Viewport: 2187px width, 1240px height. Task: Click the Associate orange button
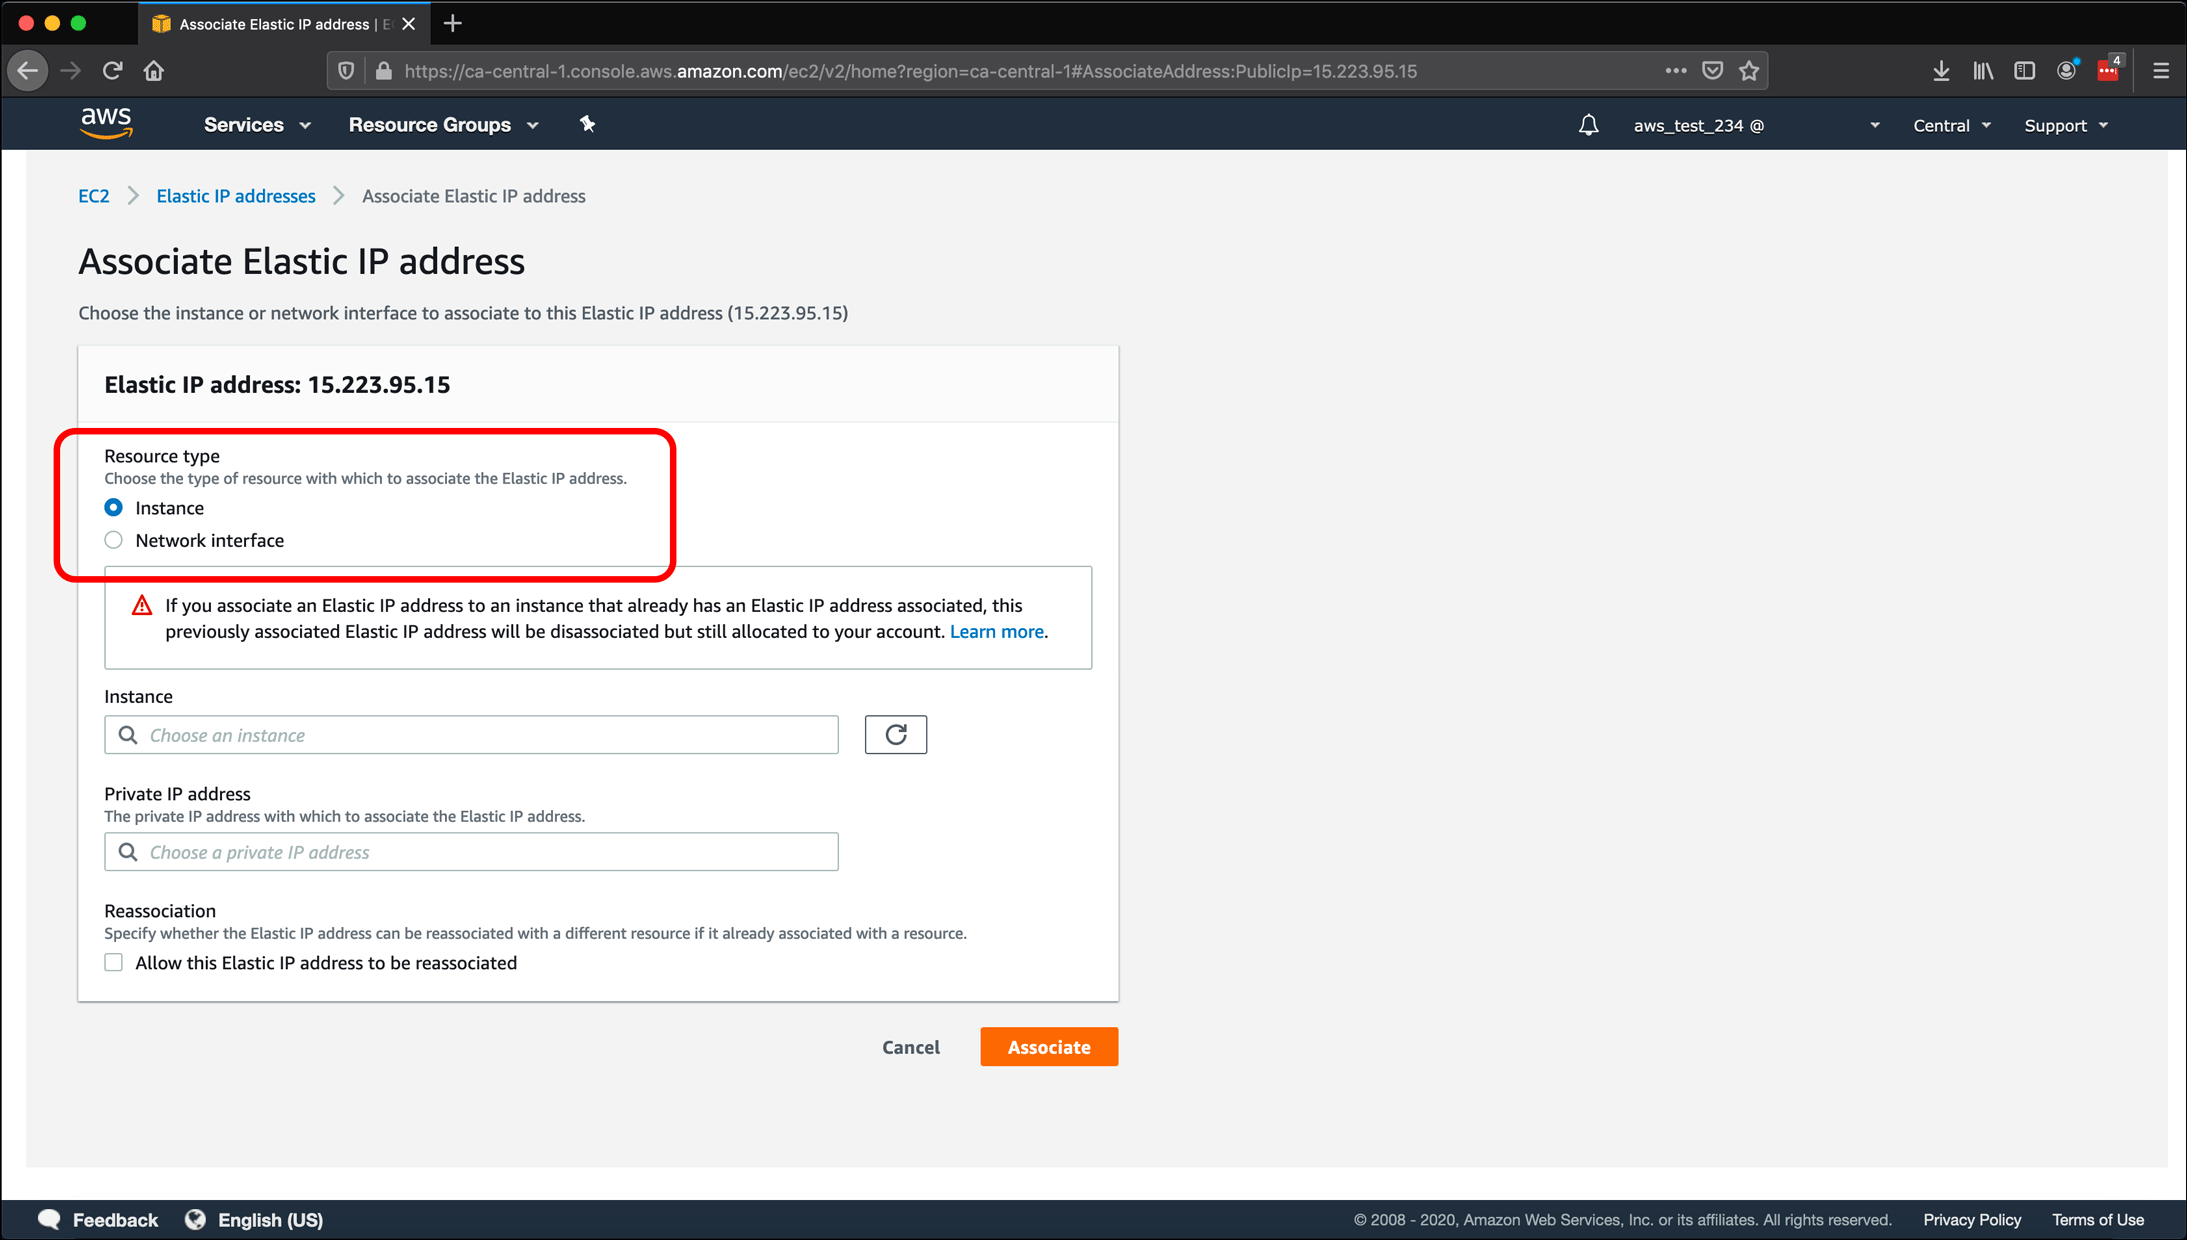1048,1046
